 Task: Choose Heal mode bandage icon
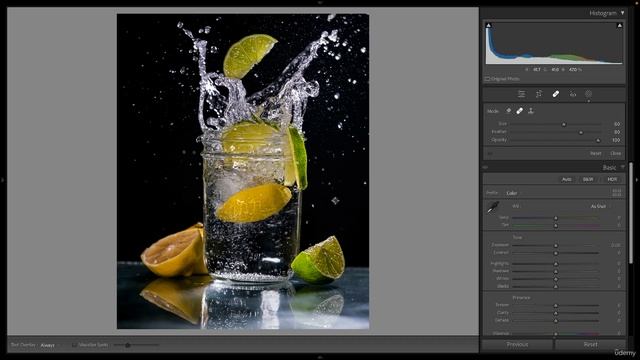click(x=520, y=111)
